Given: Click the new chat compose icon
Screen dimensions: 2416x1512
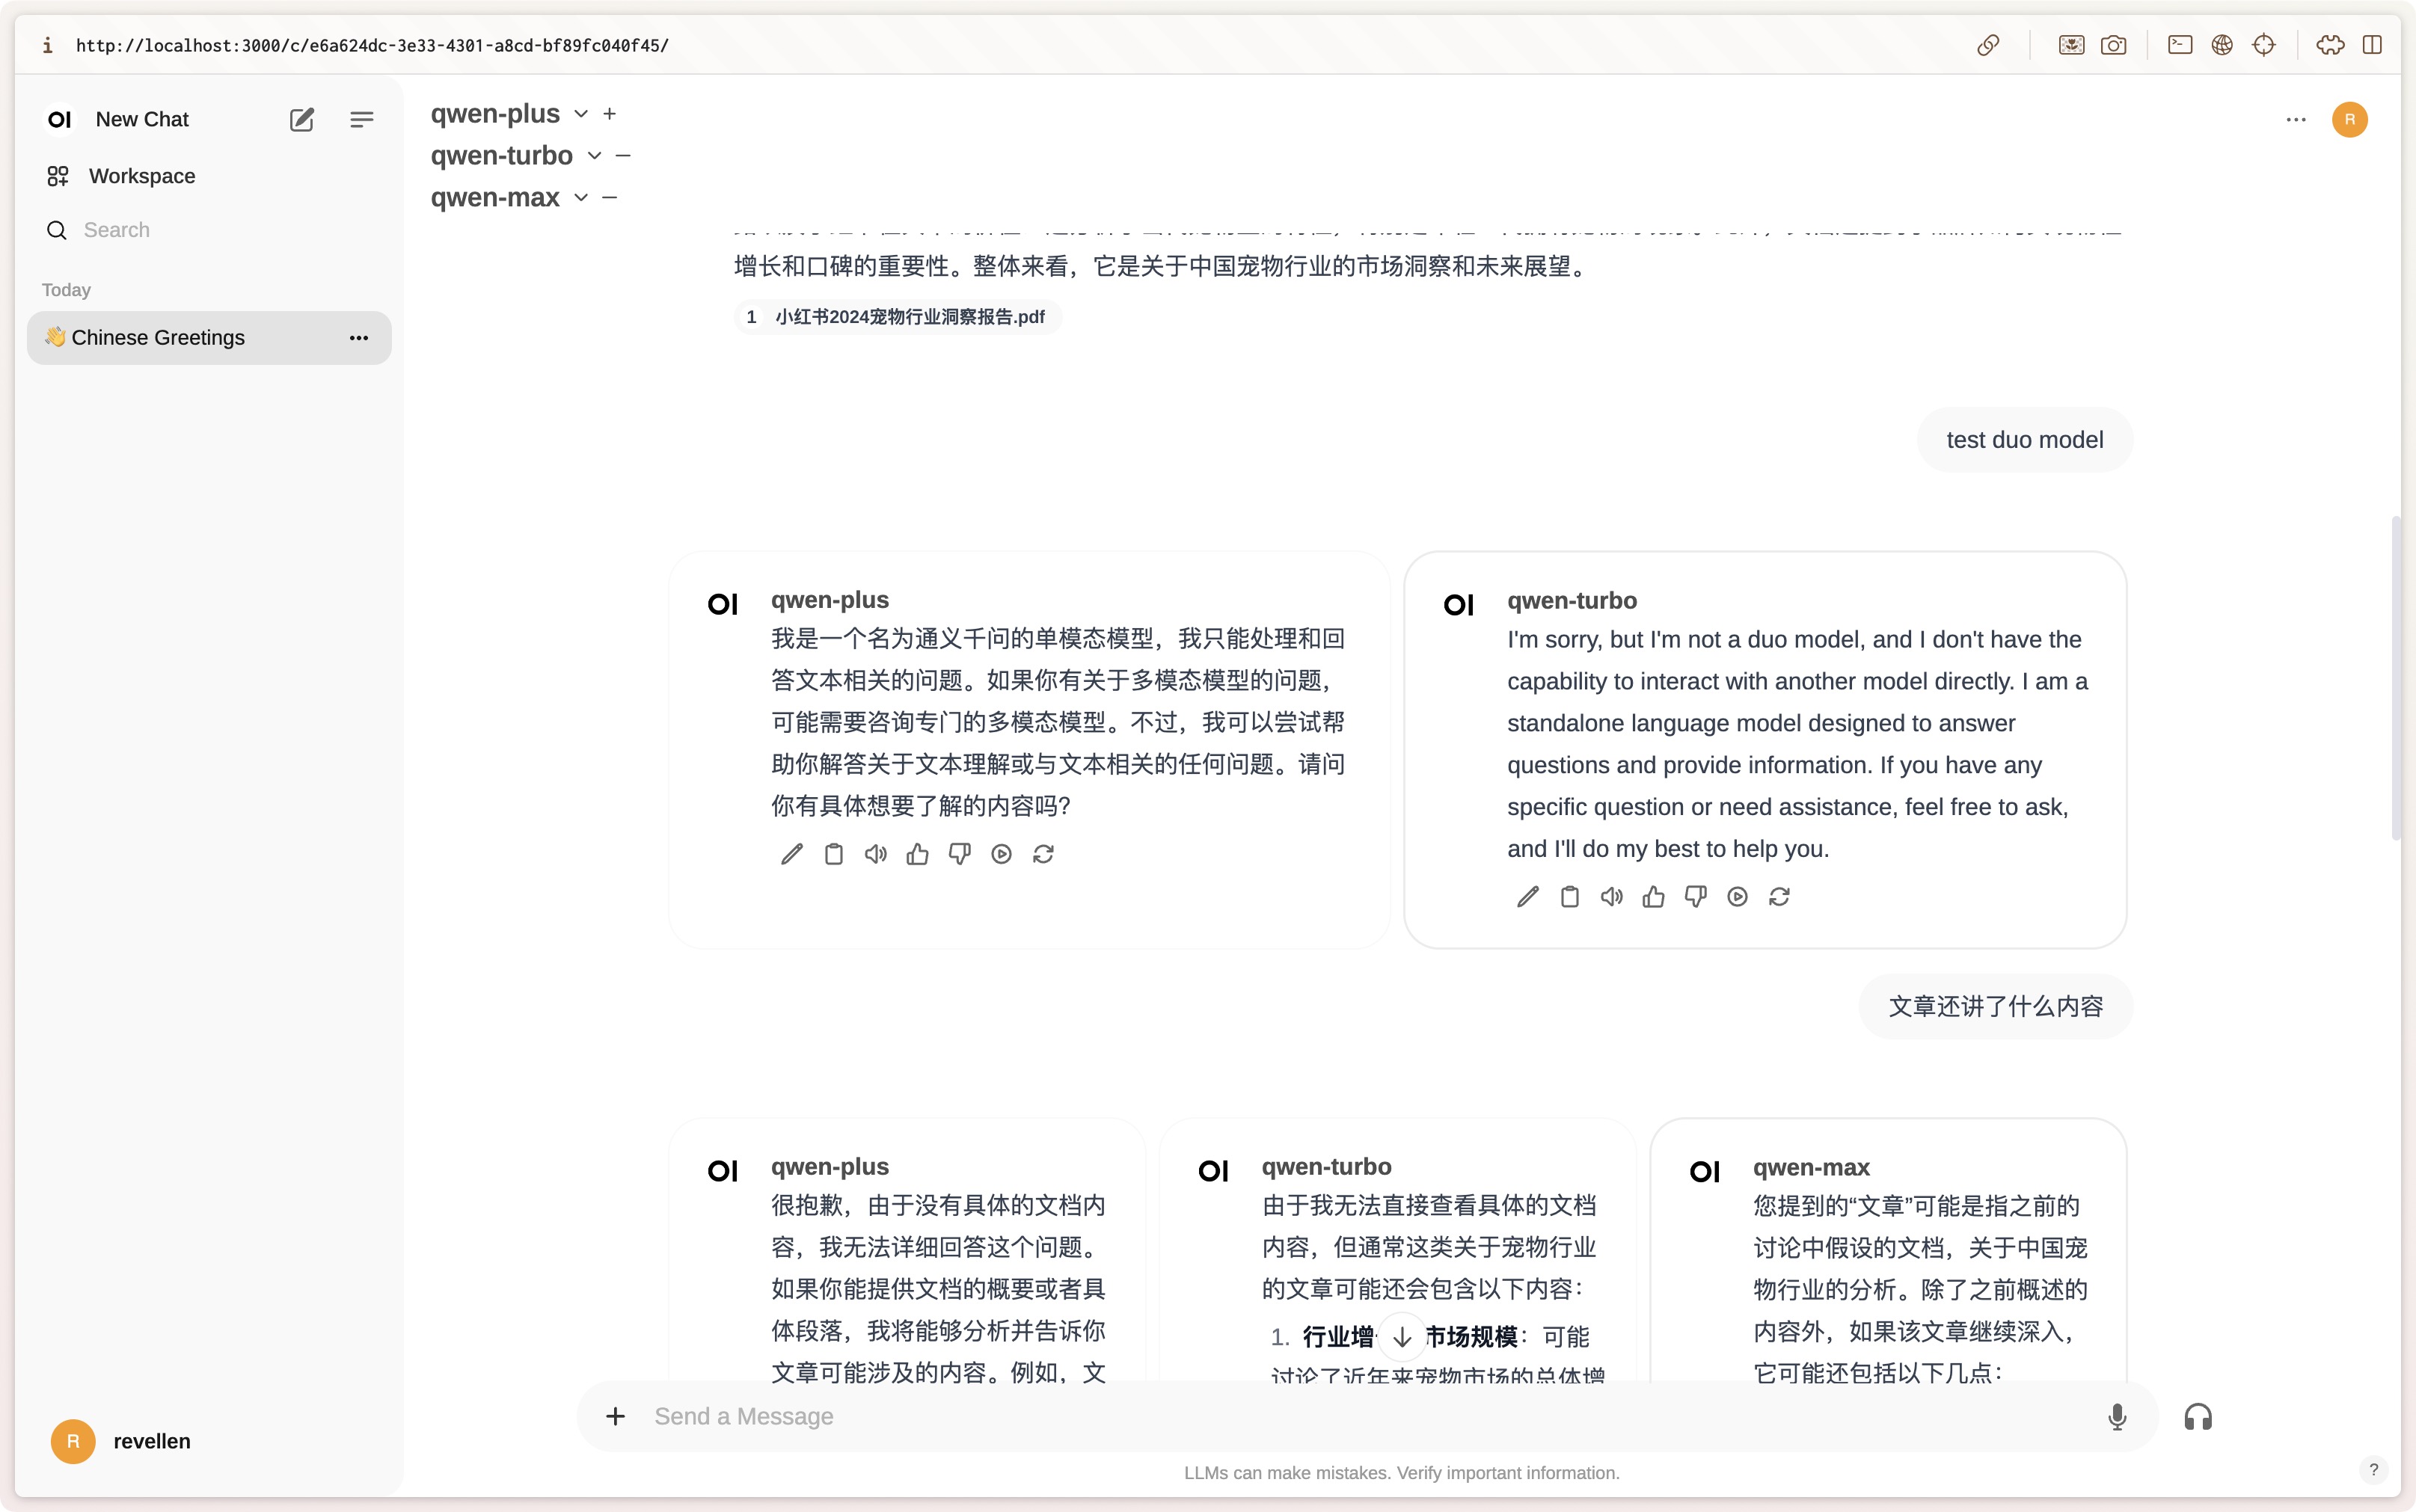Looking at the screenshot, I should pos(301,120).
